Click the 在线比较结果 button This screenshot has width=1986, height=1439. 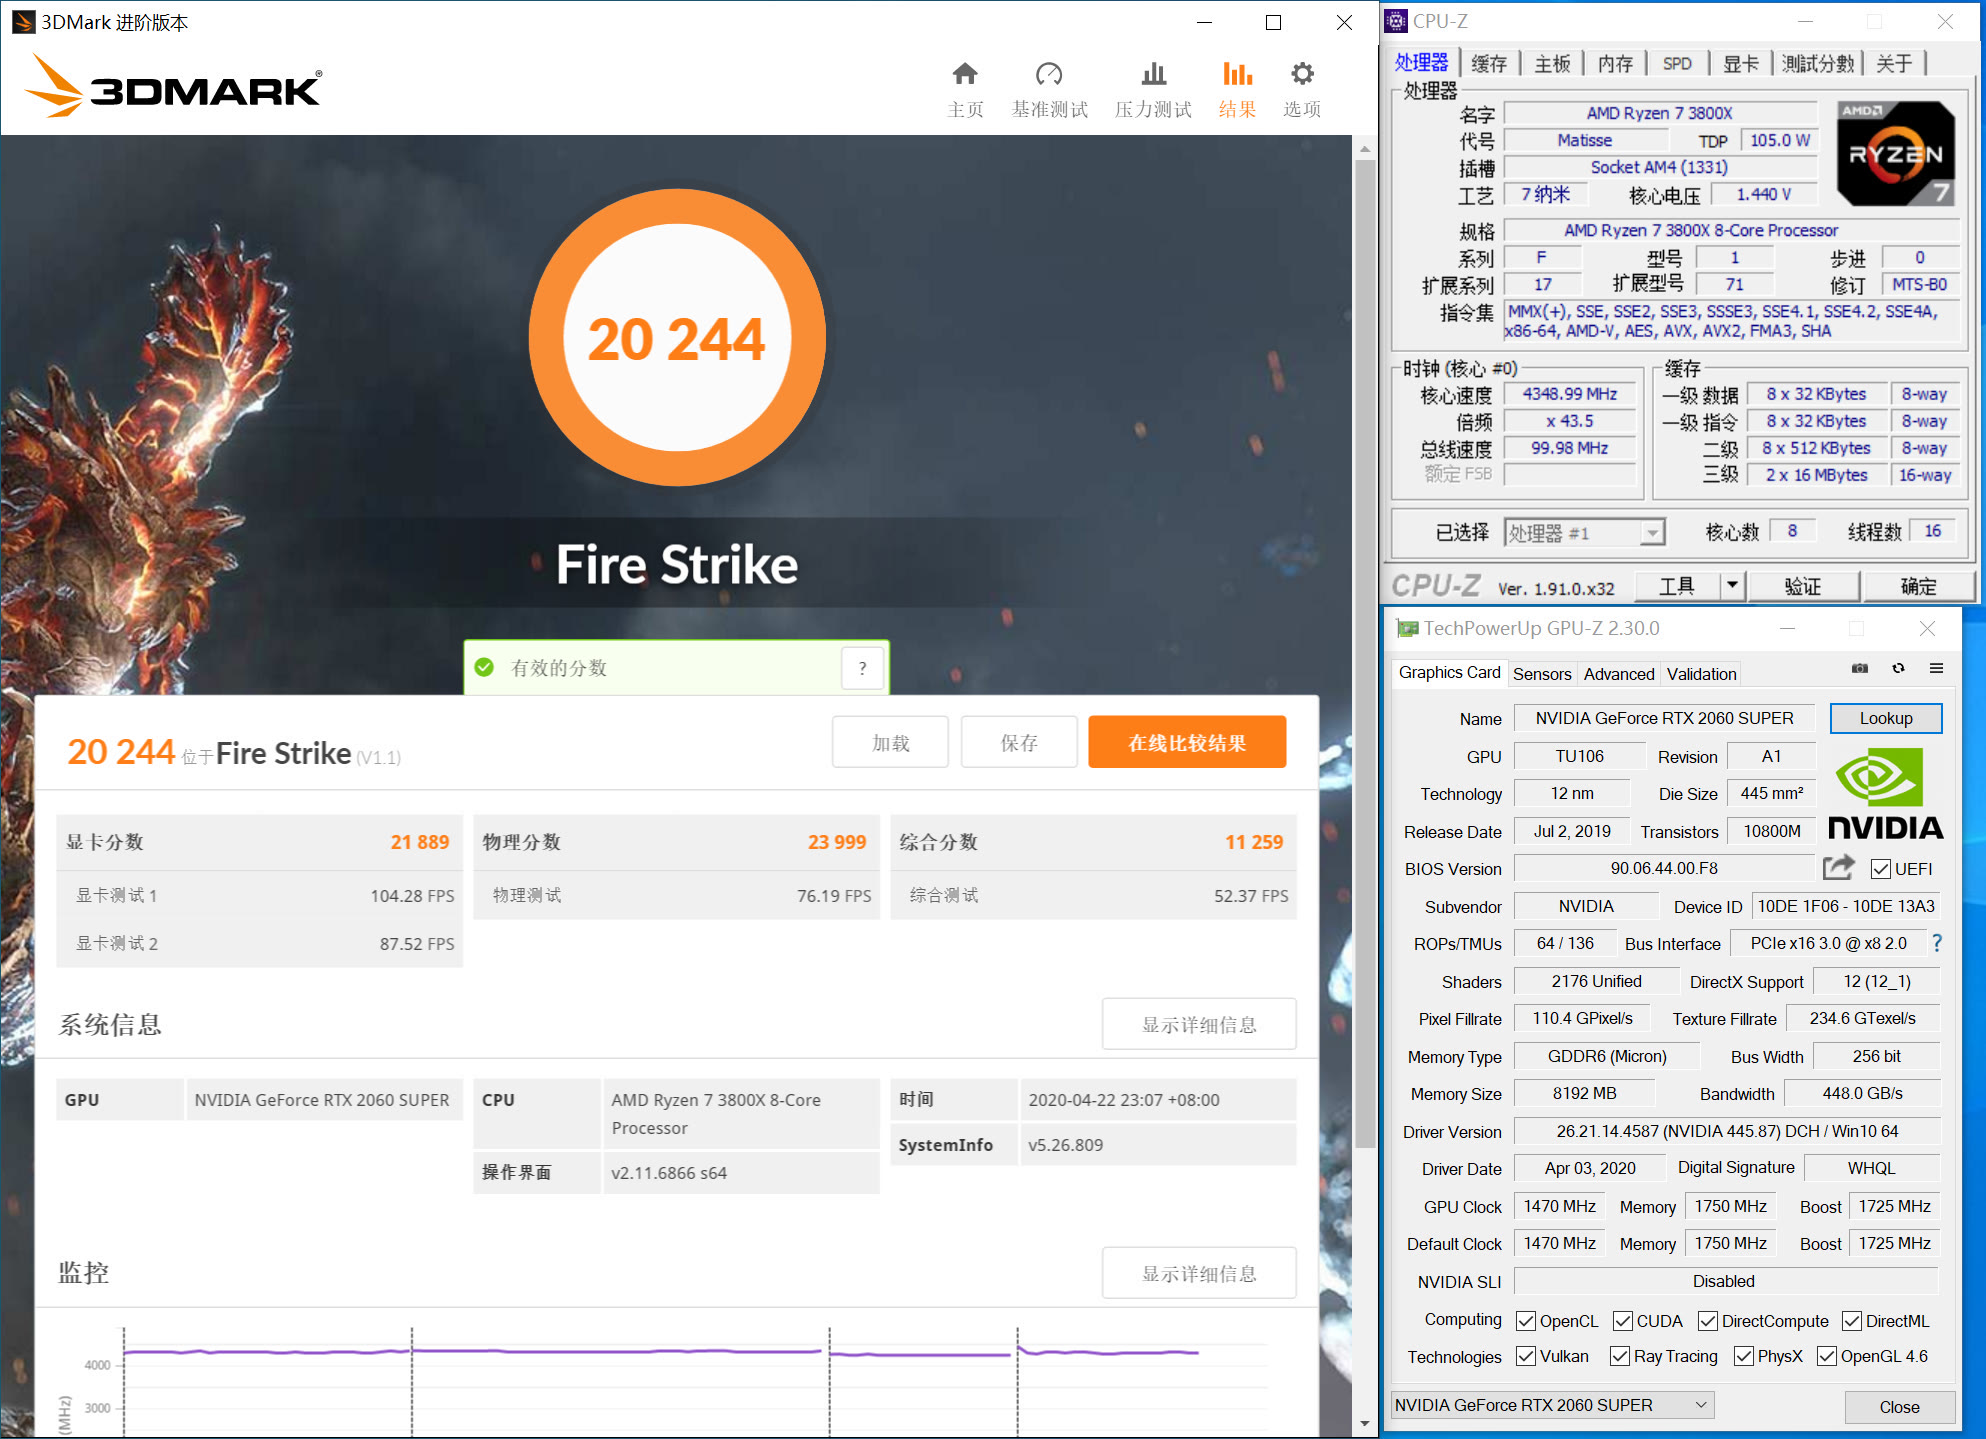(x=1187, y=742)
